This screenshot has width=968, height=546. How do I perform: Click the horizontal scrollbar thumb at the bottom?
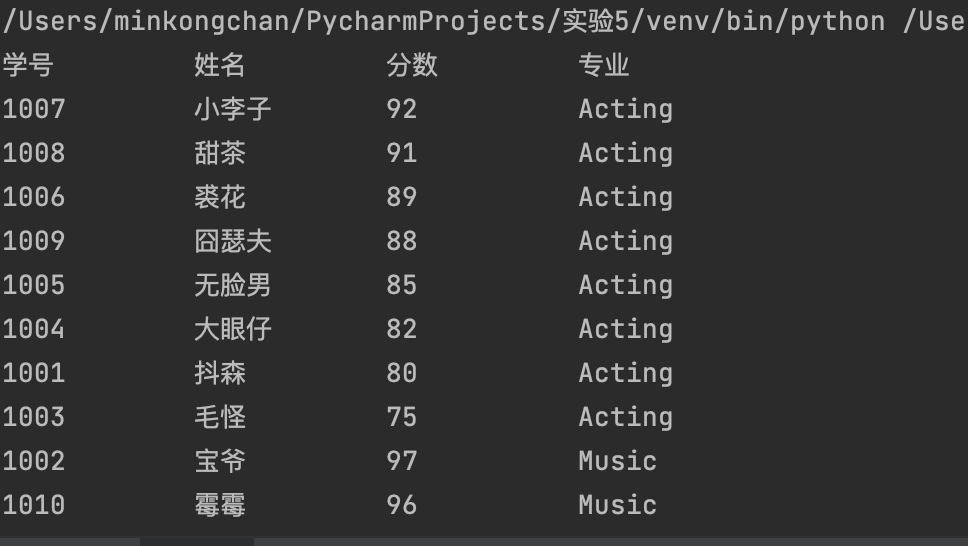tap(197, 542)
